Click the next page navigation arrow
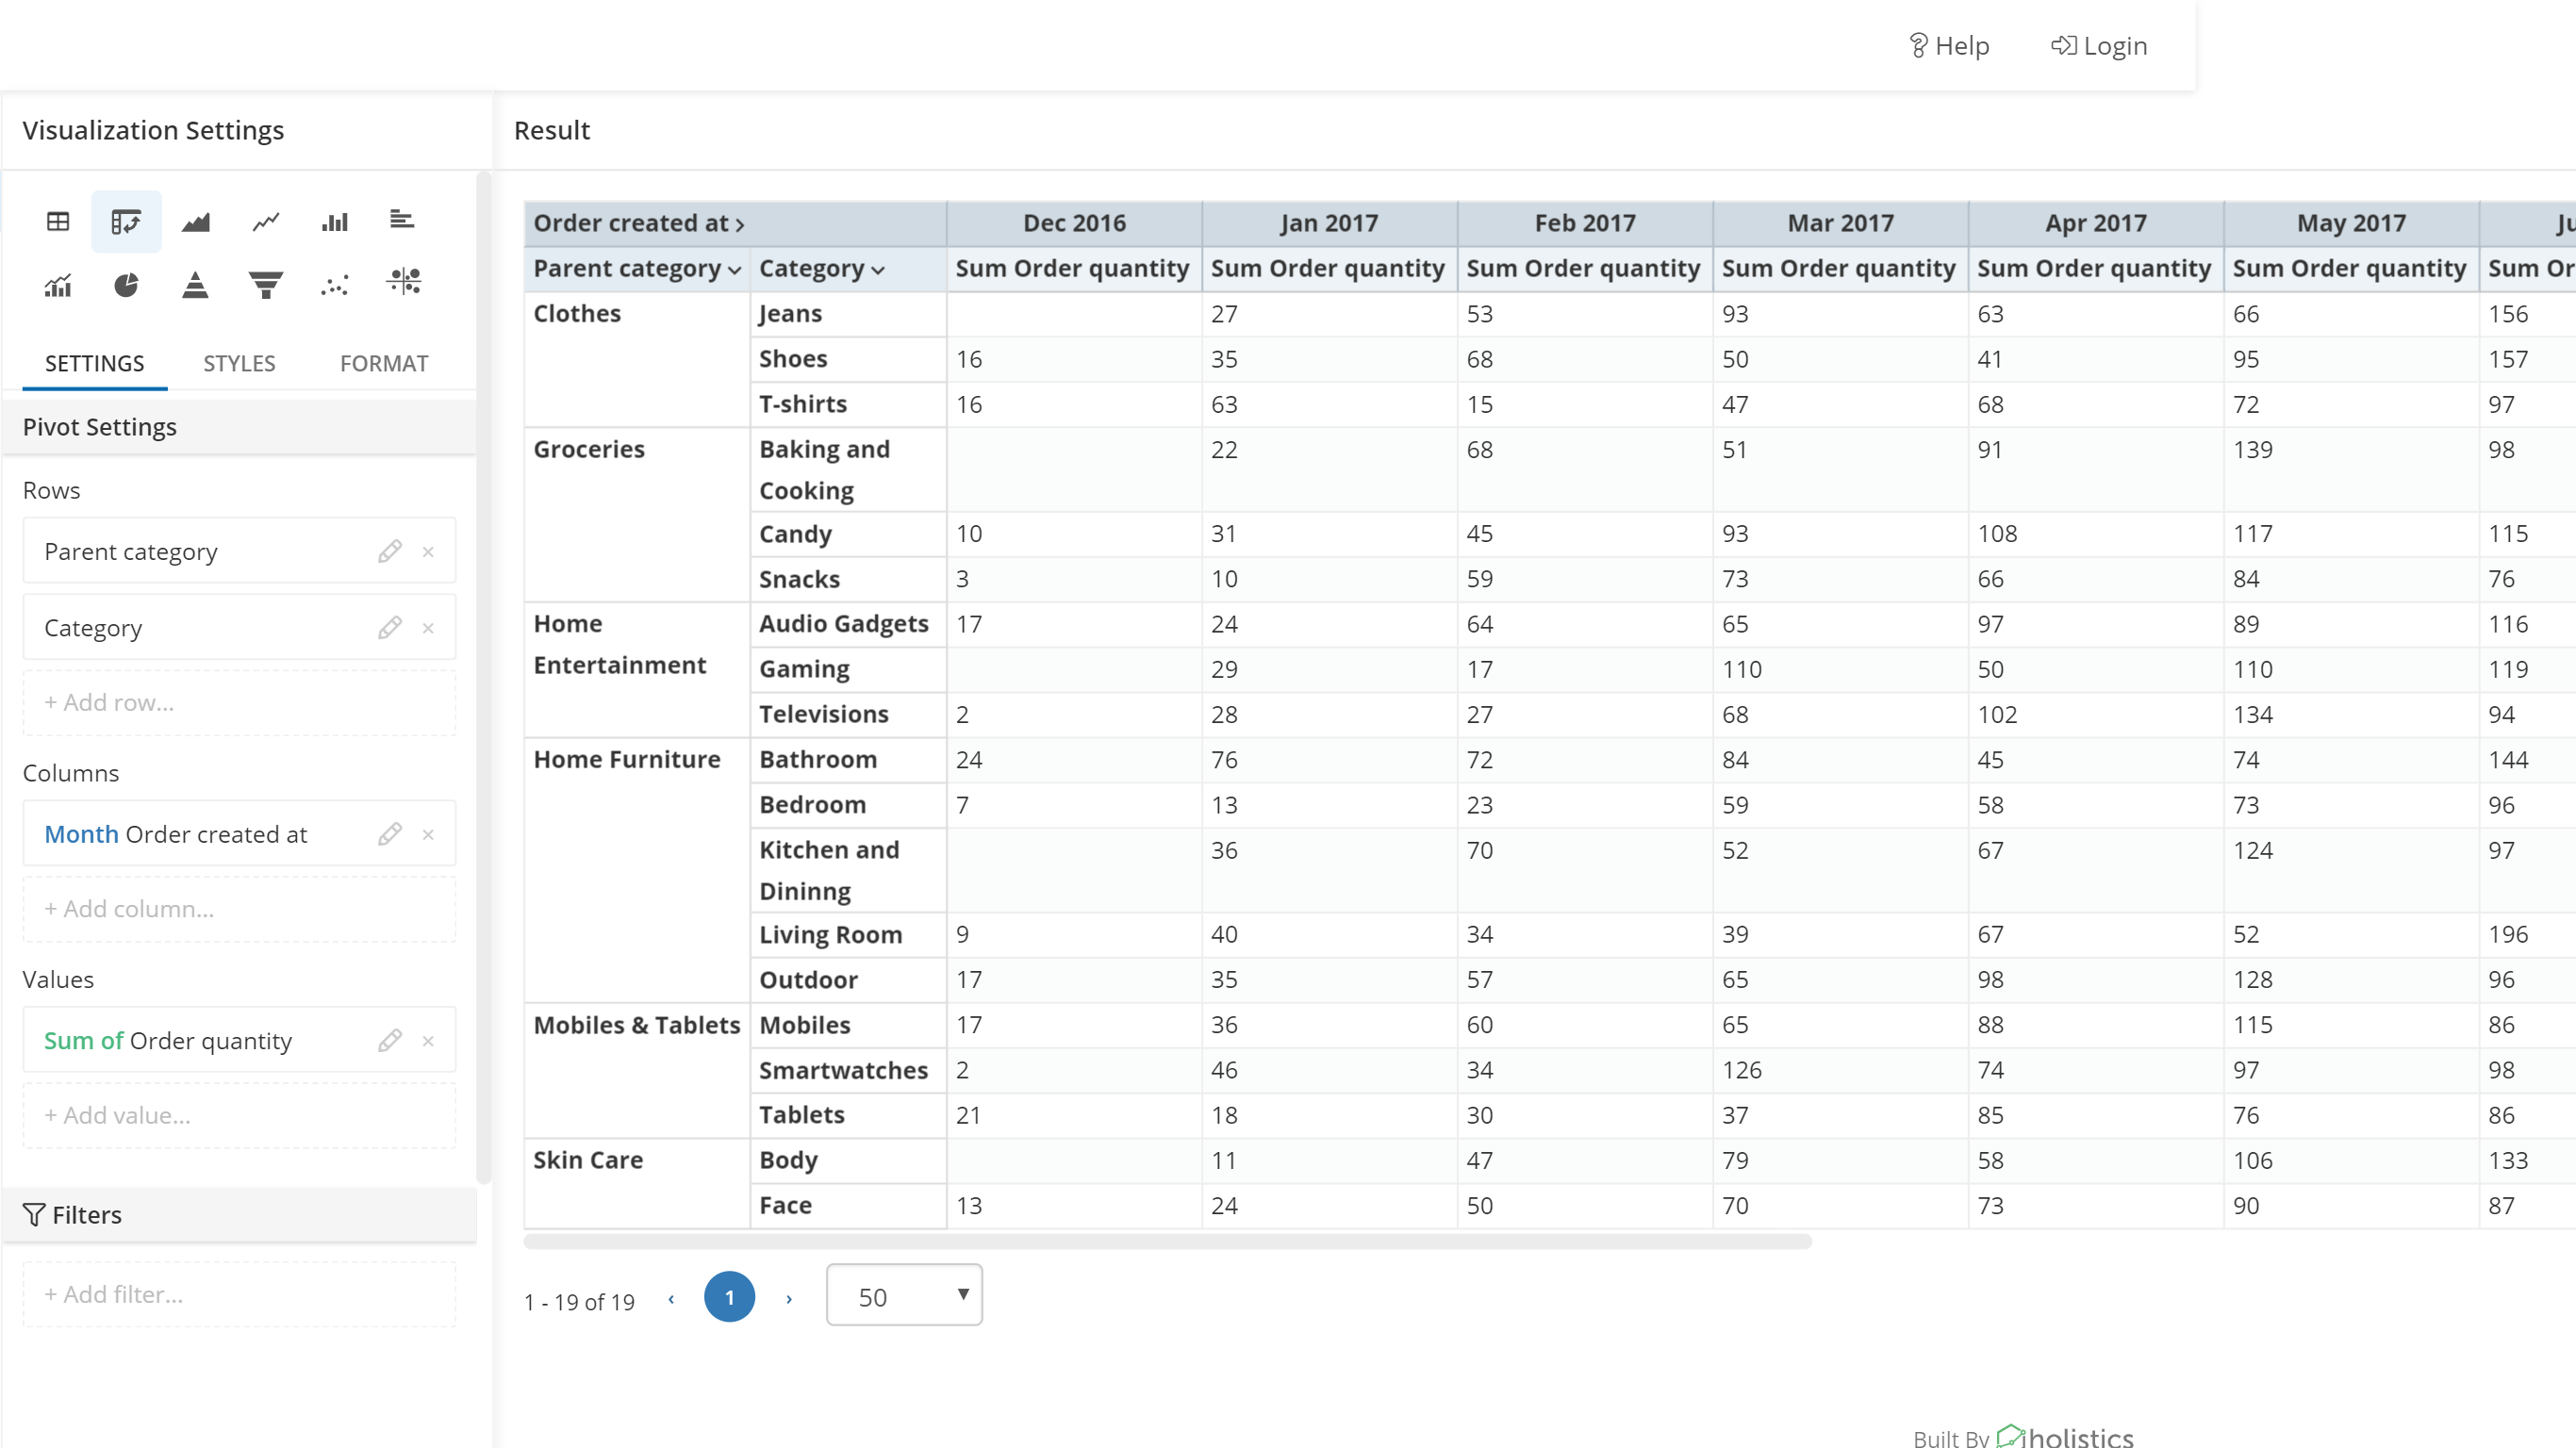The width and height of the screenshot is (2576, 1448). 789,1296
